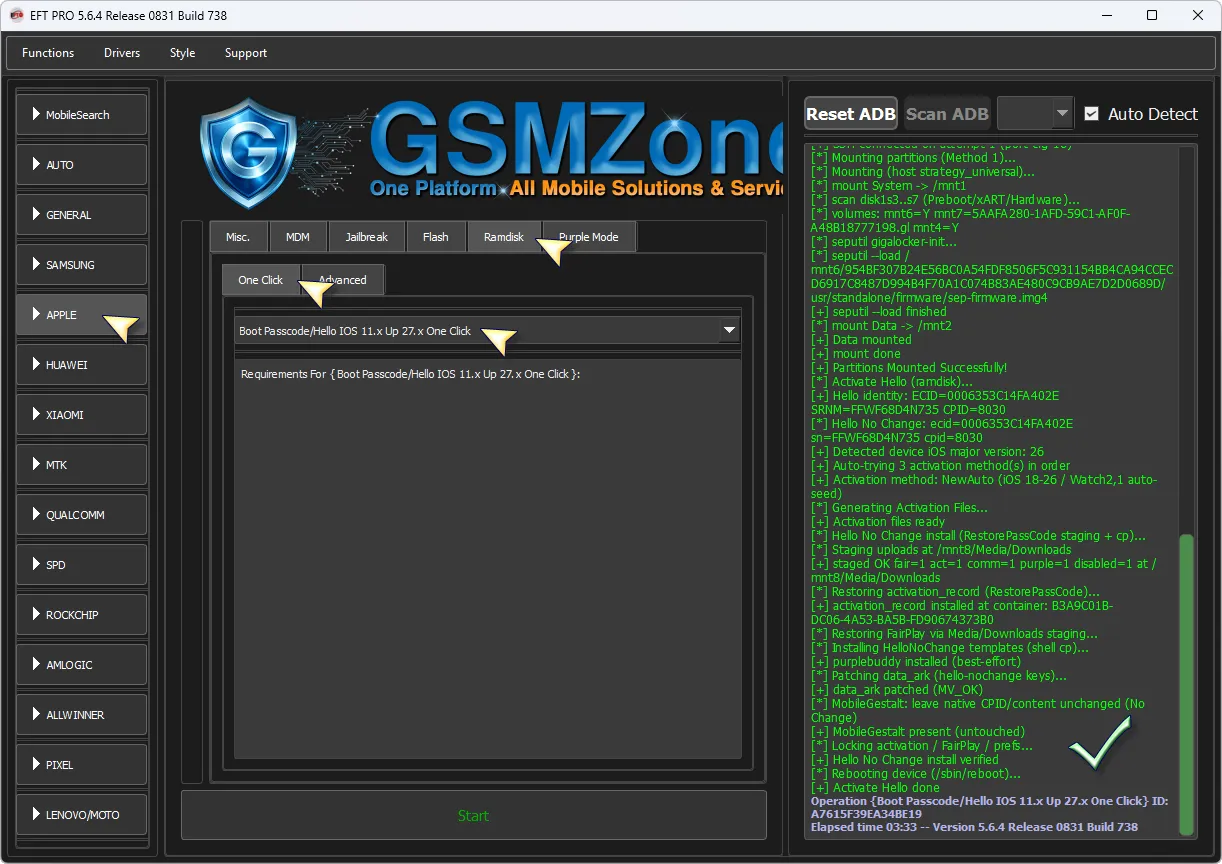Switch to the Jailbreak tab
Image resolution: width=1222 pixels, height=864 pixels.
click(367, 237)
